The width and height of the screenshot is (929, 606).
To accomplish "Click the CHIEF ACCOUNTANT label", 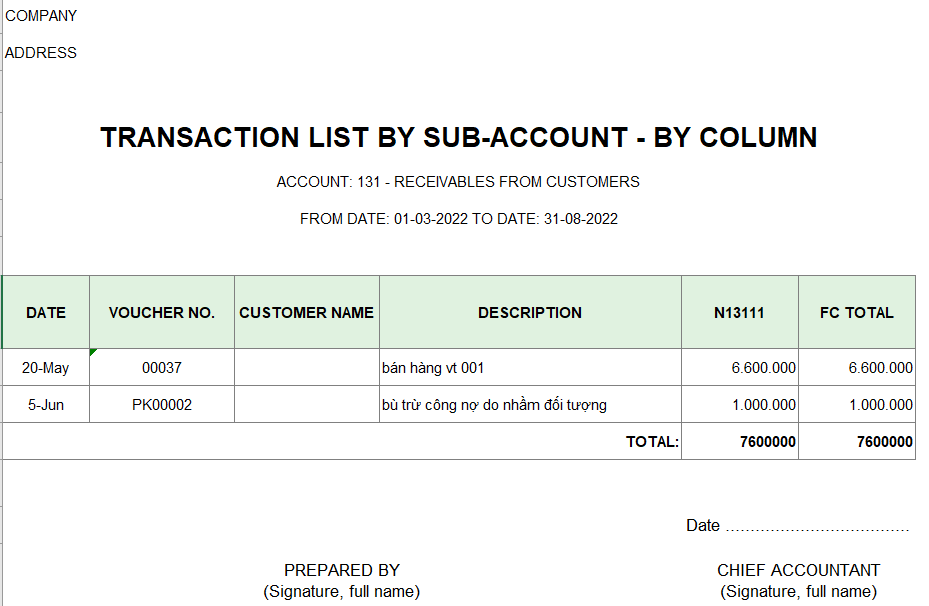I will [798, 570].
